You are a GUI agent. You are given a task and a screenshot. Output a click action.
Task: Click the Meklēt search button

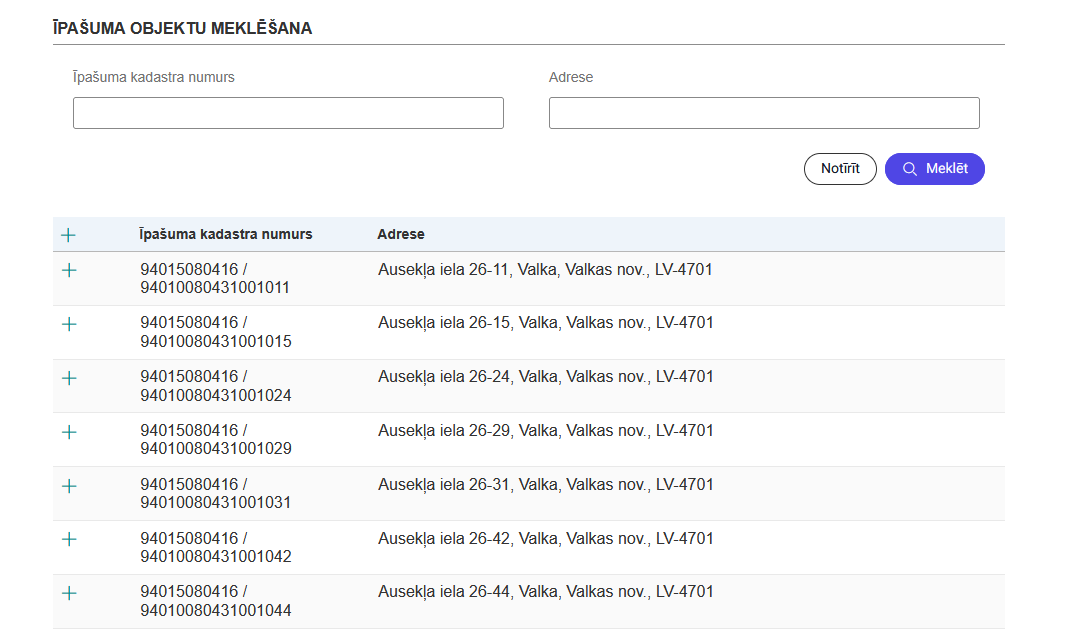[x=934, y=169]
